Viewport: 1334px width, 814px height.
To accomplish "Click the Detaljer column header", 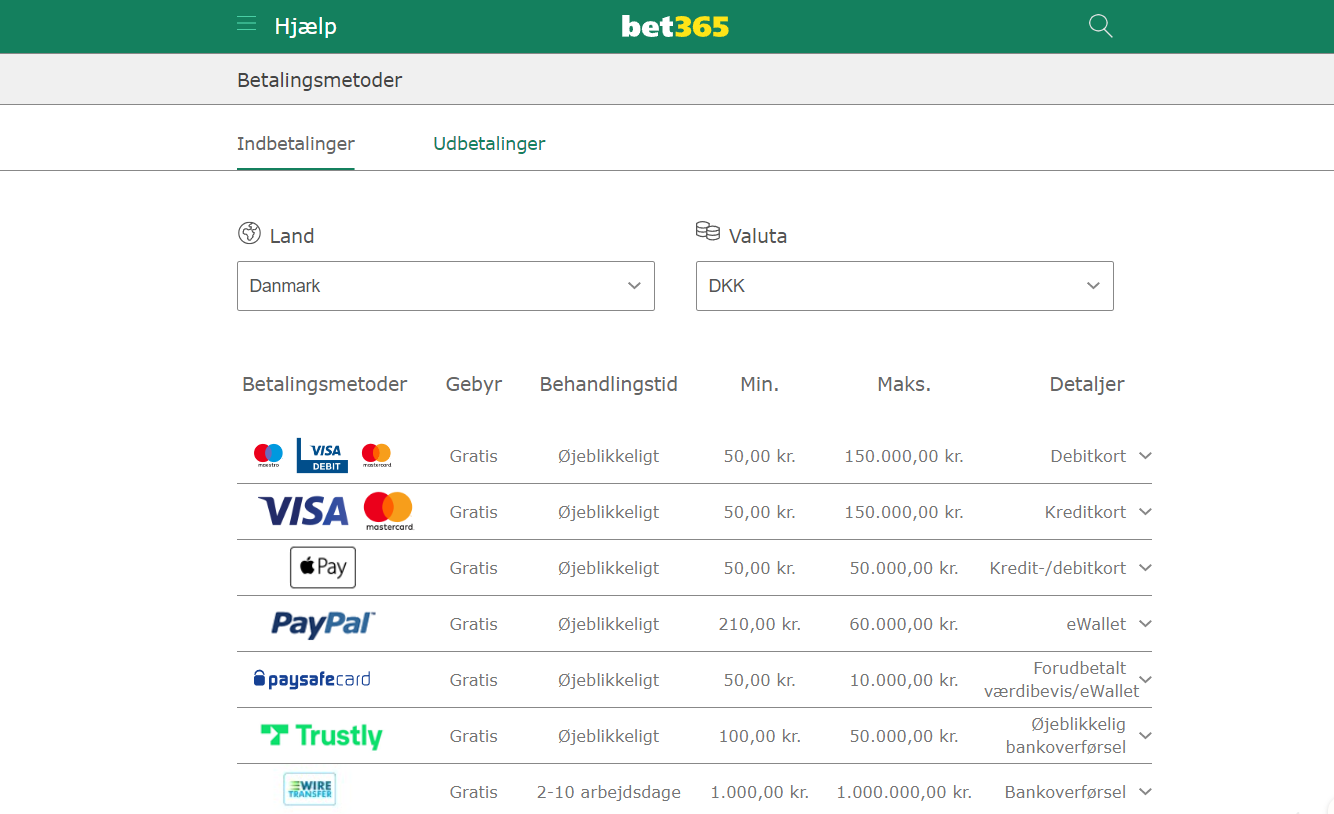I will coord(1087,384).
